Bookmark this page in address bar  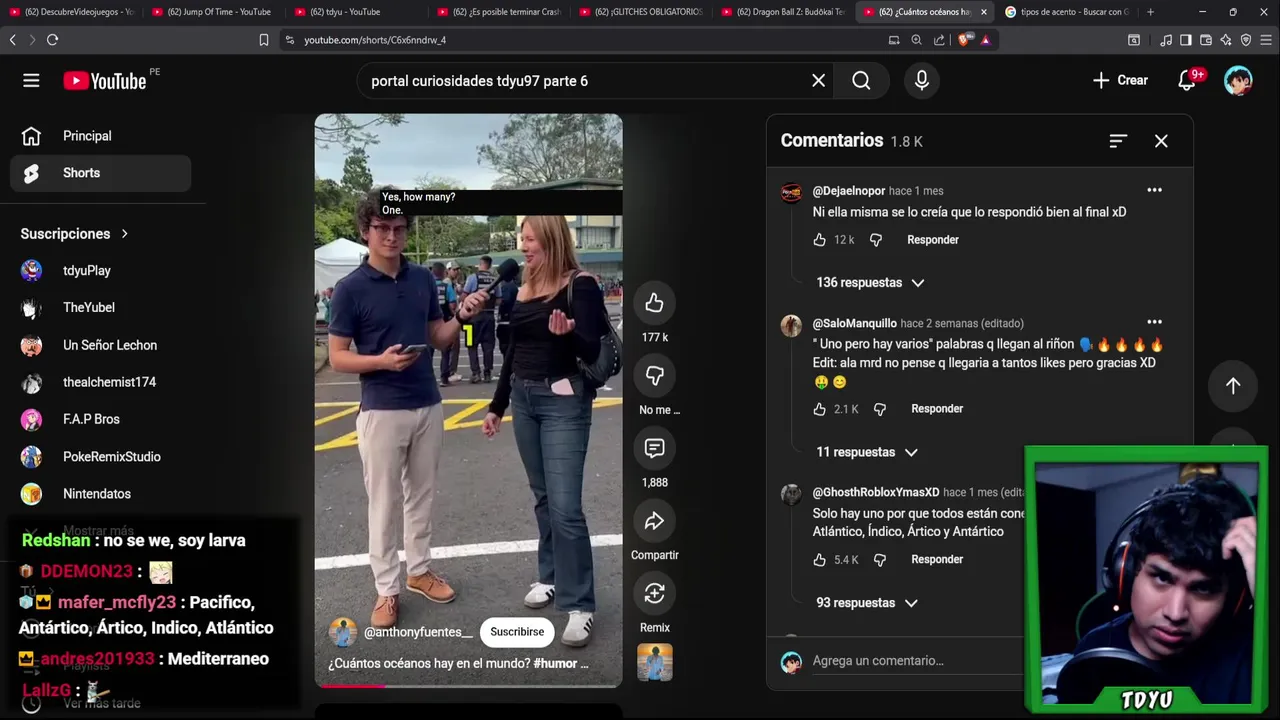pyautogui.click(x=264, y=40)
